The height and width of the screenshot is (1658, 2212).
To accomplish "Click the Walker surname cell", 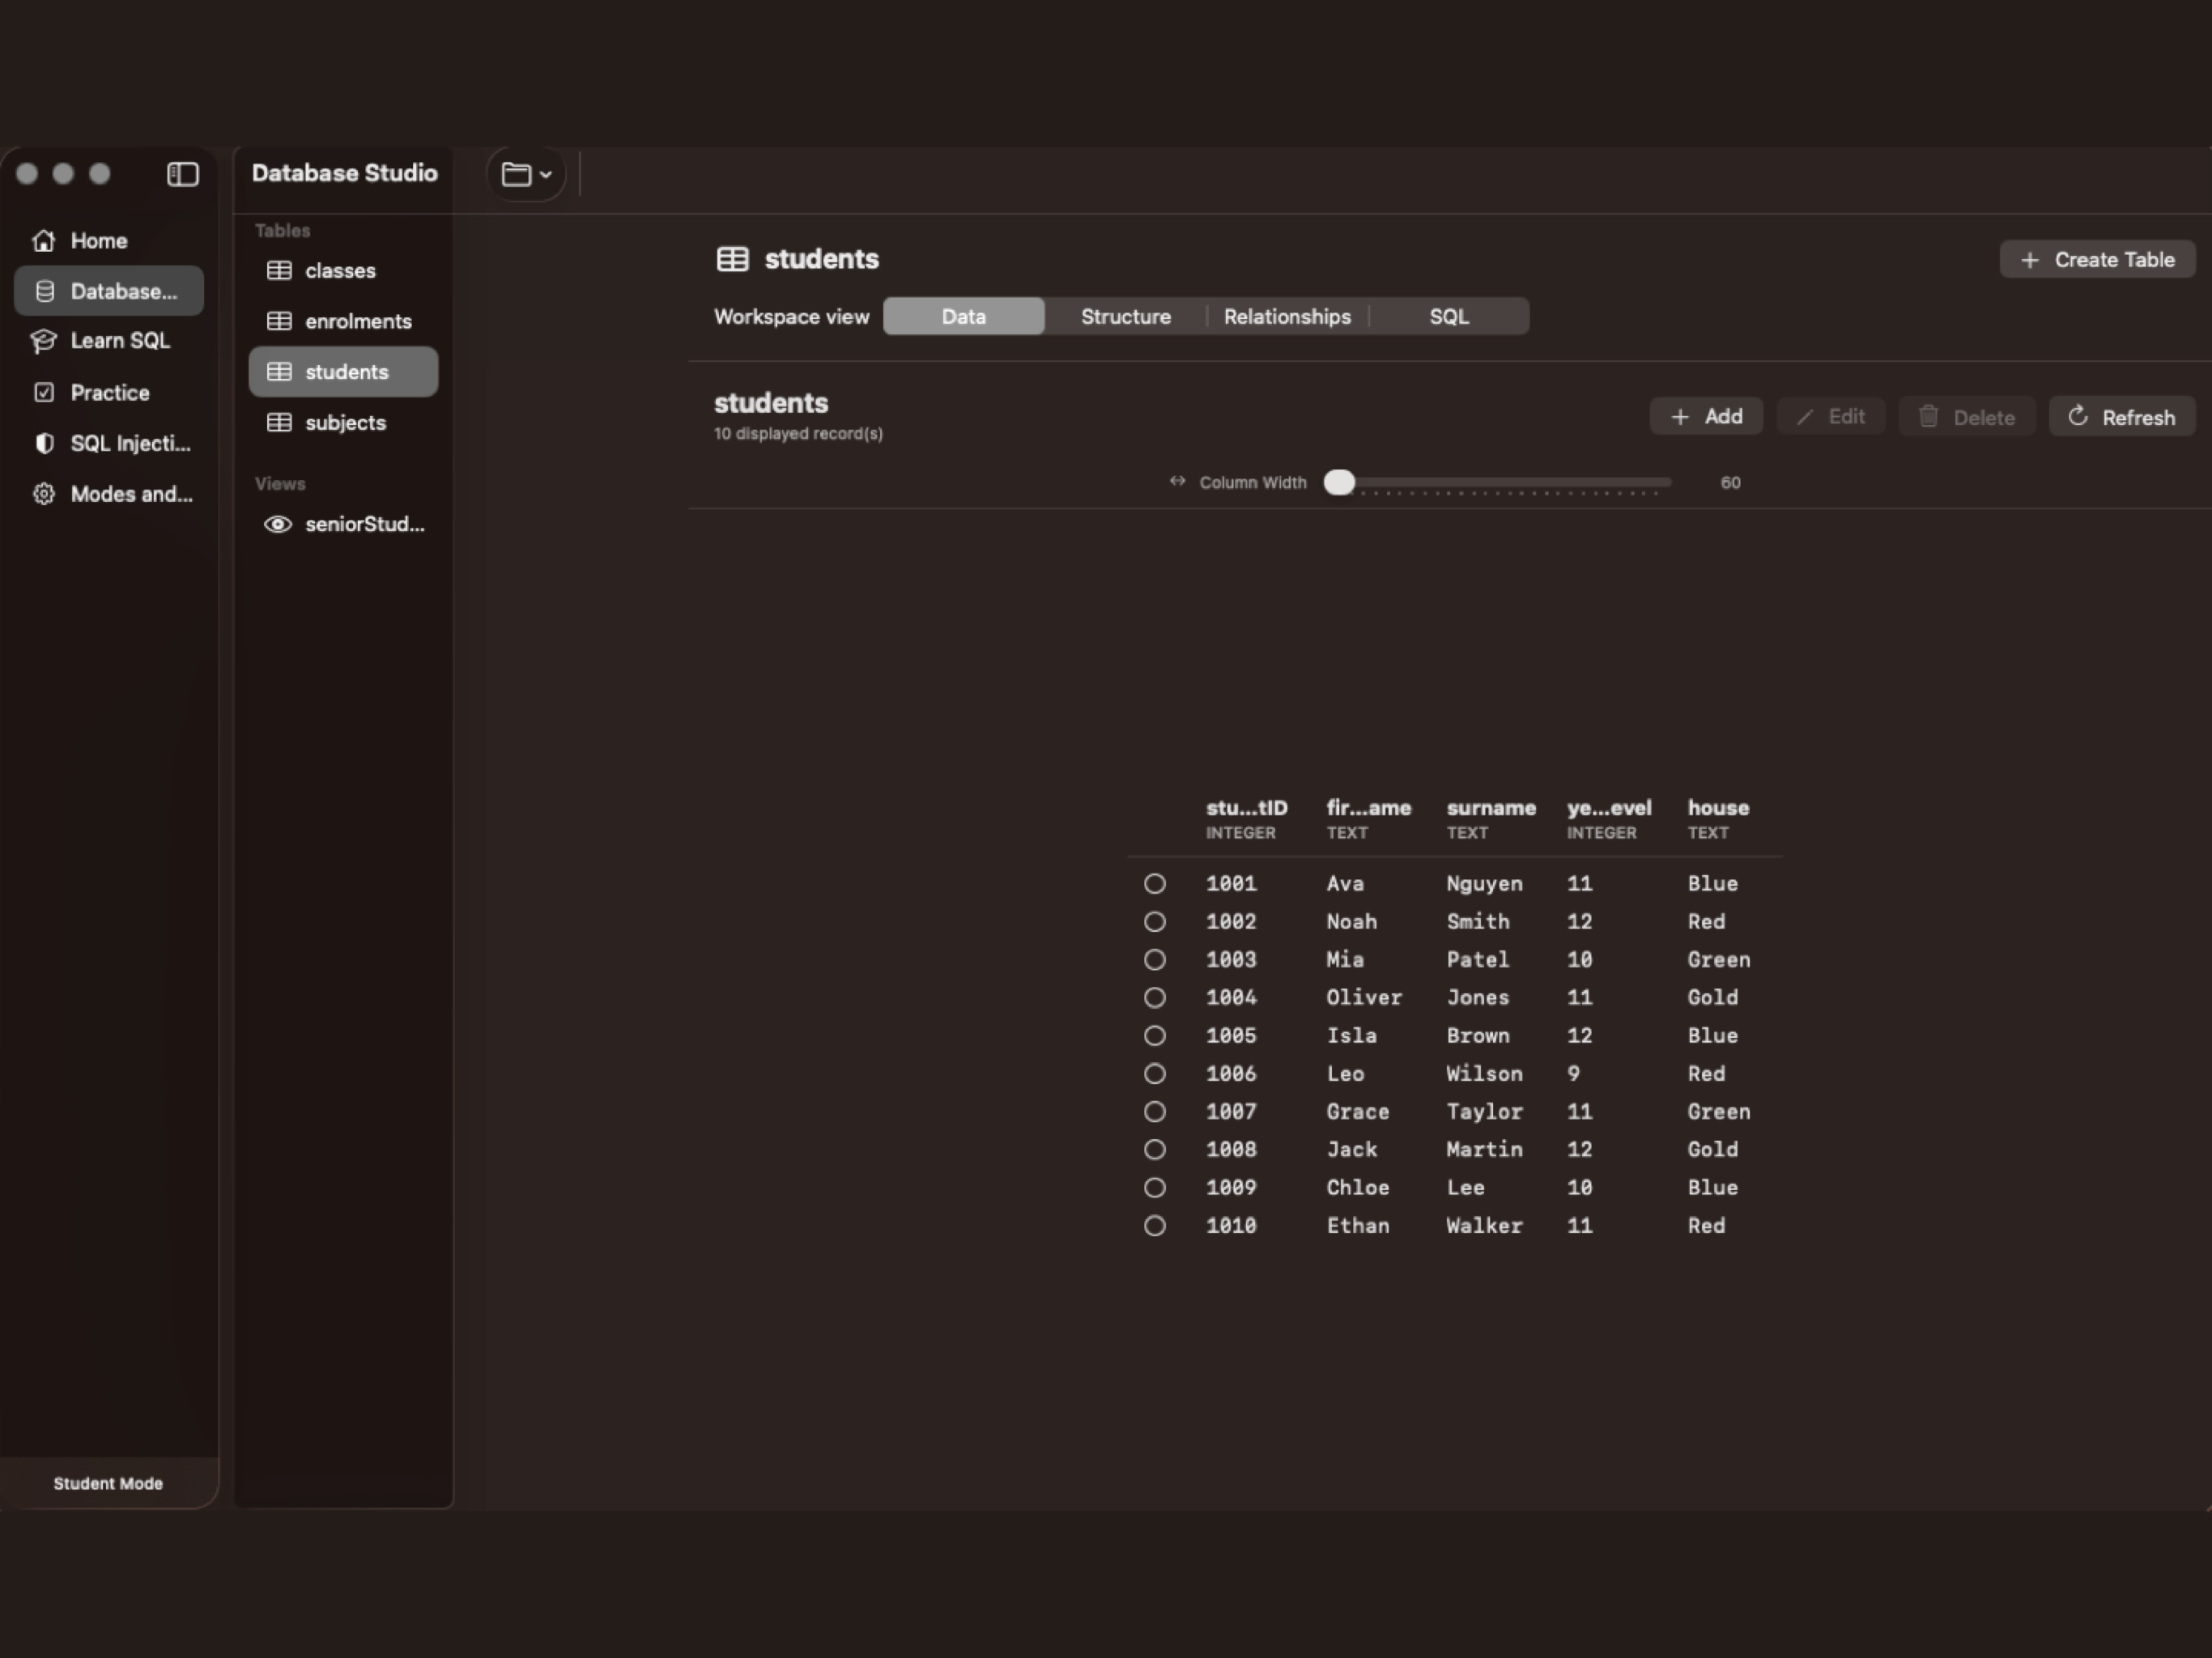I will pos(1484,1226).
